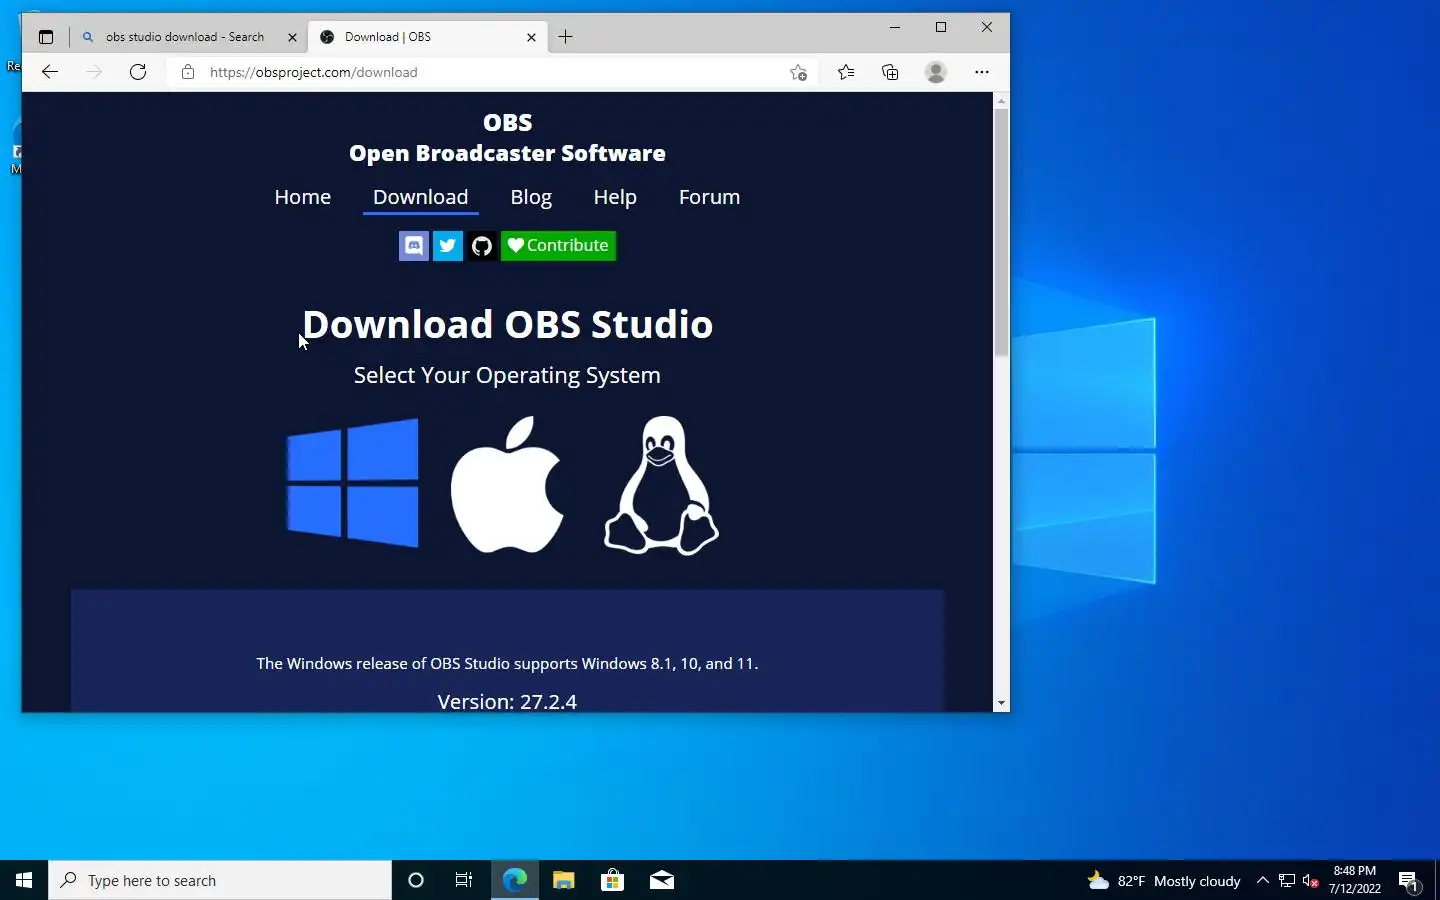The width and height of the screenshot is (1440, 900).
Task: Open the OBS Twitter icon link
Action: [x=448, y=246]
